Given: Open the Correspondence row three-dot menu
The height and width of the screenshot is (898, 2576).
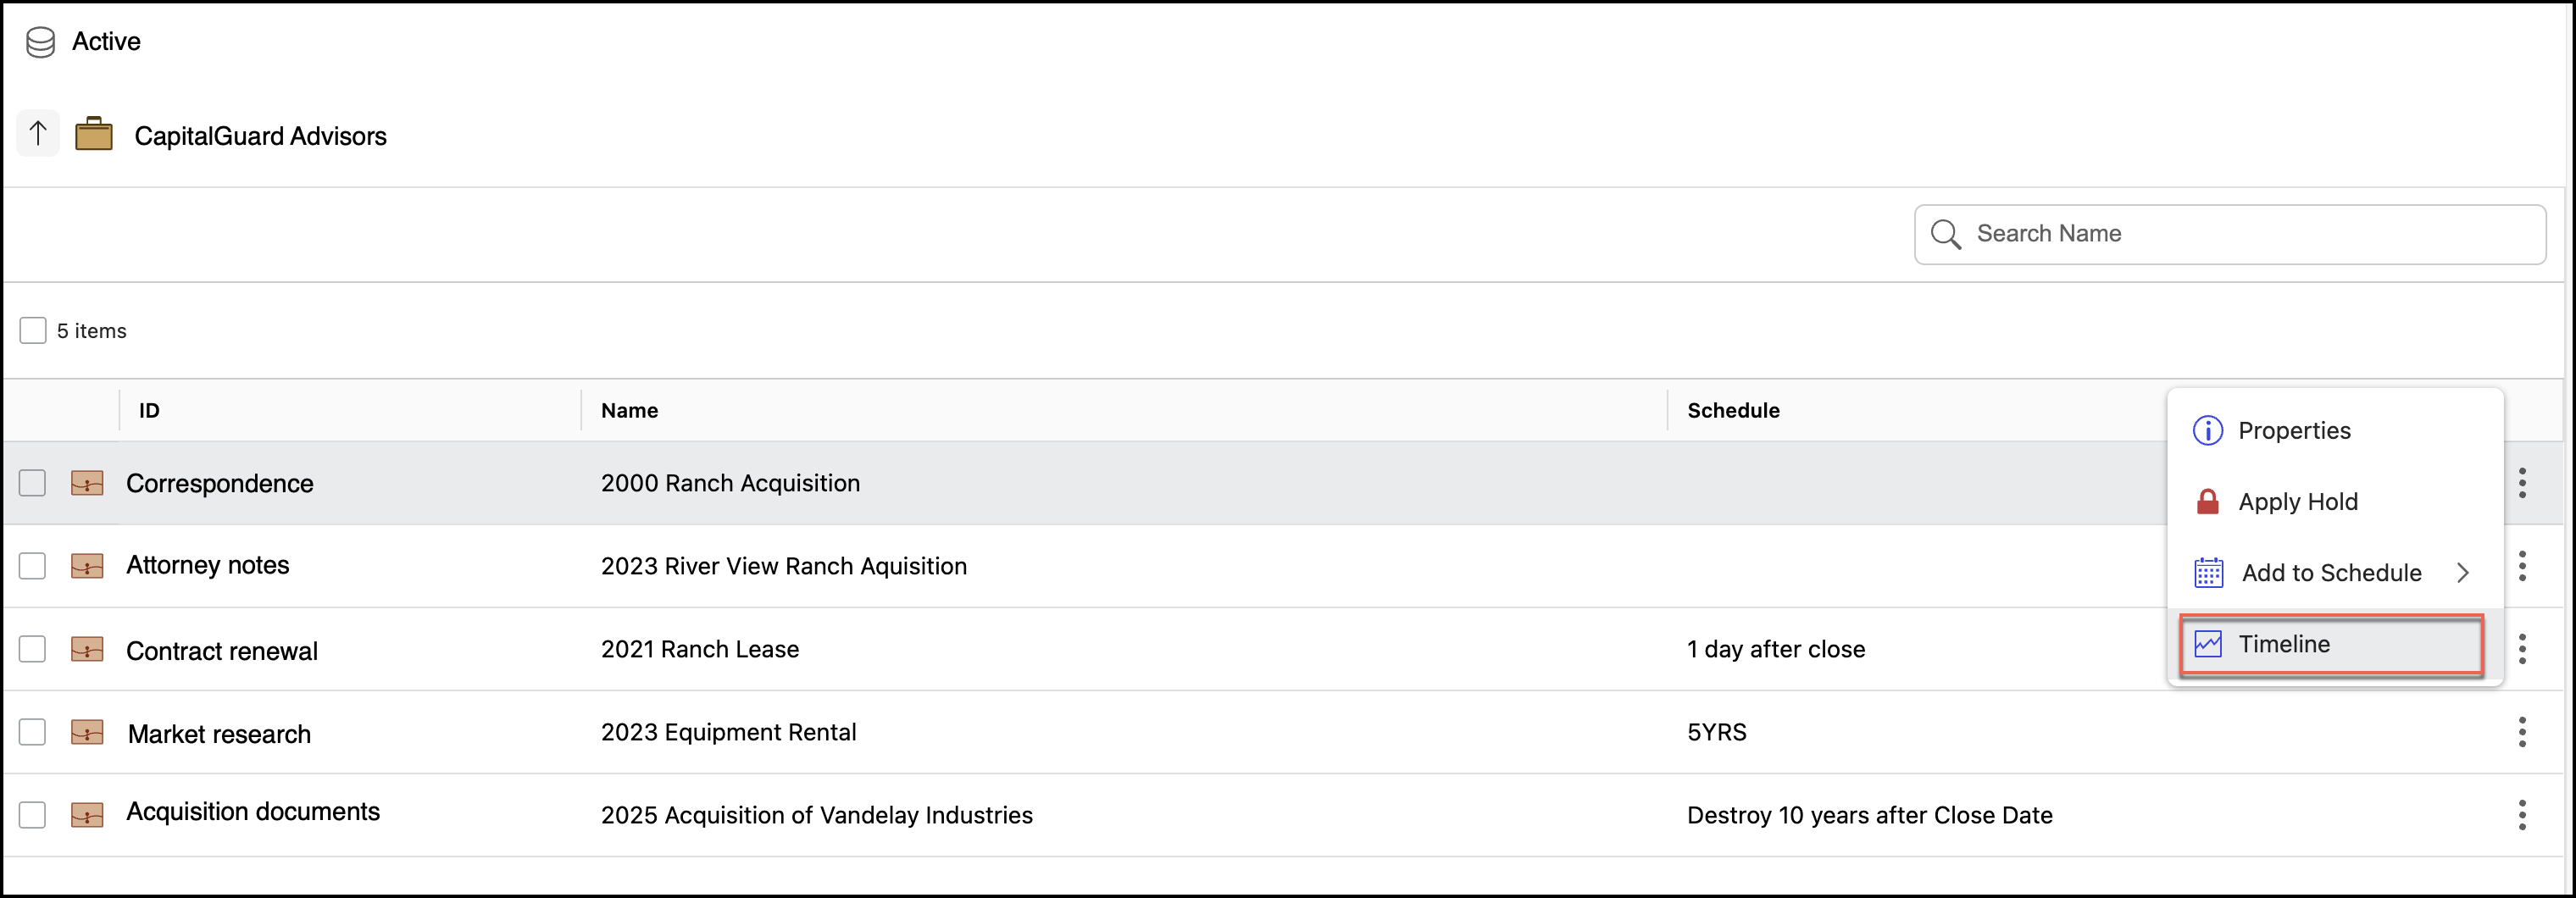Looking at the screenshot, I should pos(2521,483).
